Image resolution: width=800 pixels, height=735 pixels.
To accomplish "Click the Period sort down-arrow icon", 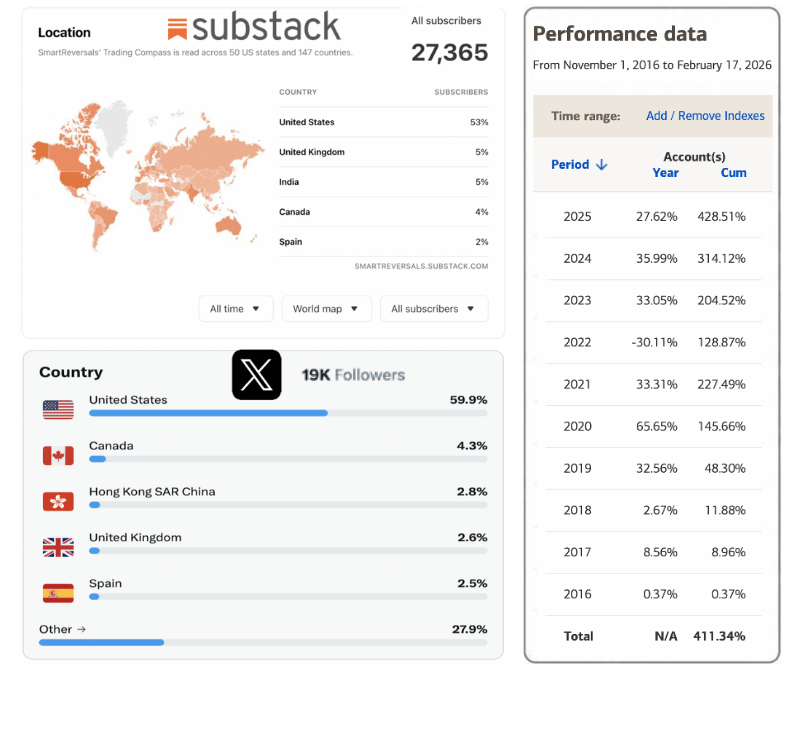I will point(602,165).
